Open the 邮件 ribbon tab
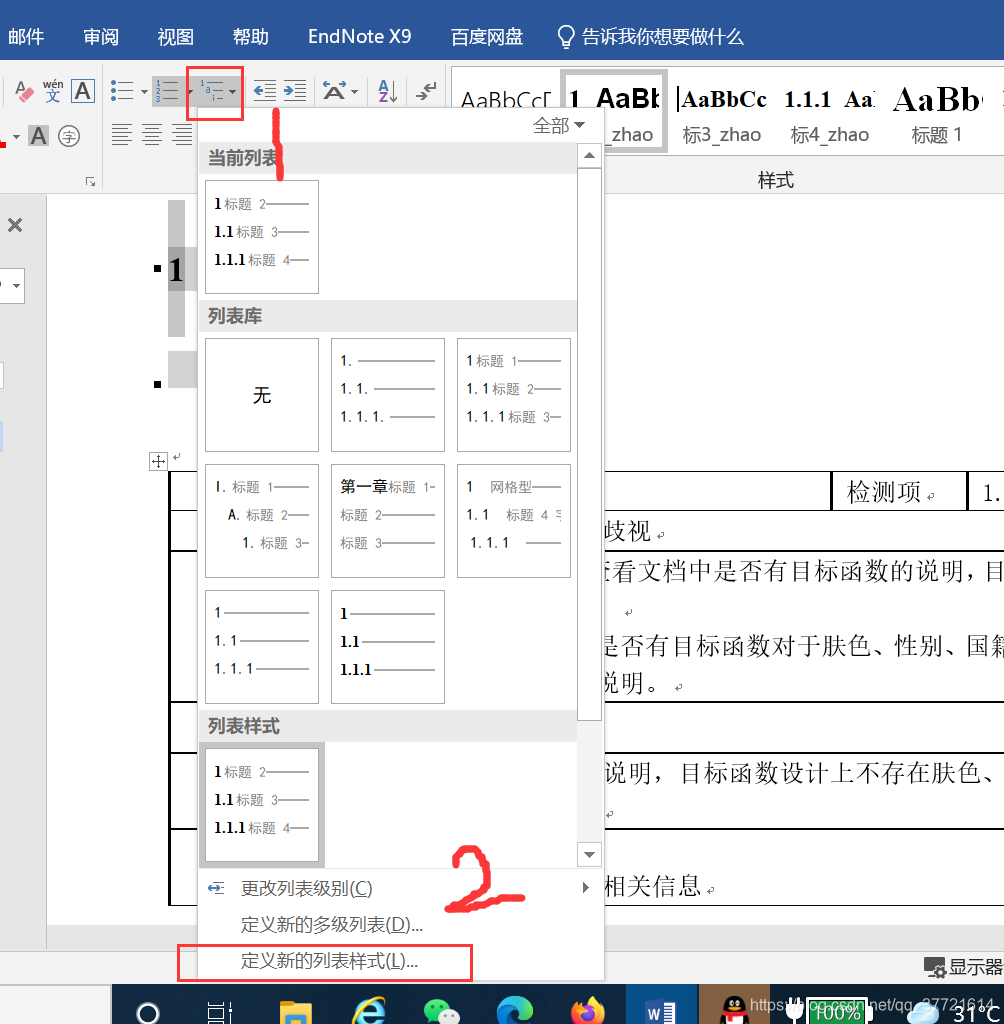The width and height of the screenshot is (1004, 1024). click(x=26, y=37)
